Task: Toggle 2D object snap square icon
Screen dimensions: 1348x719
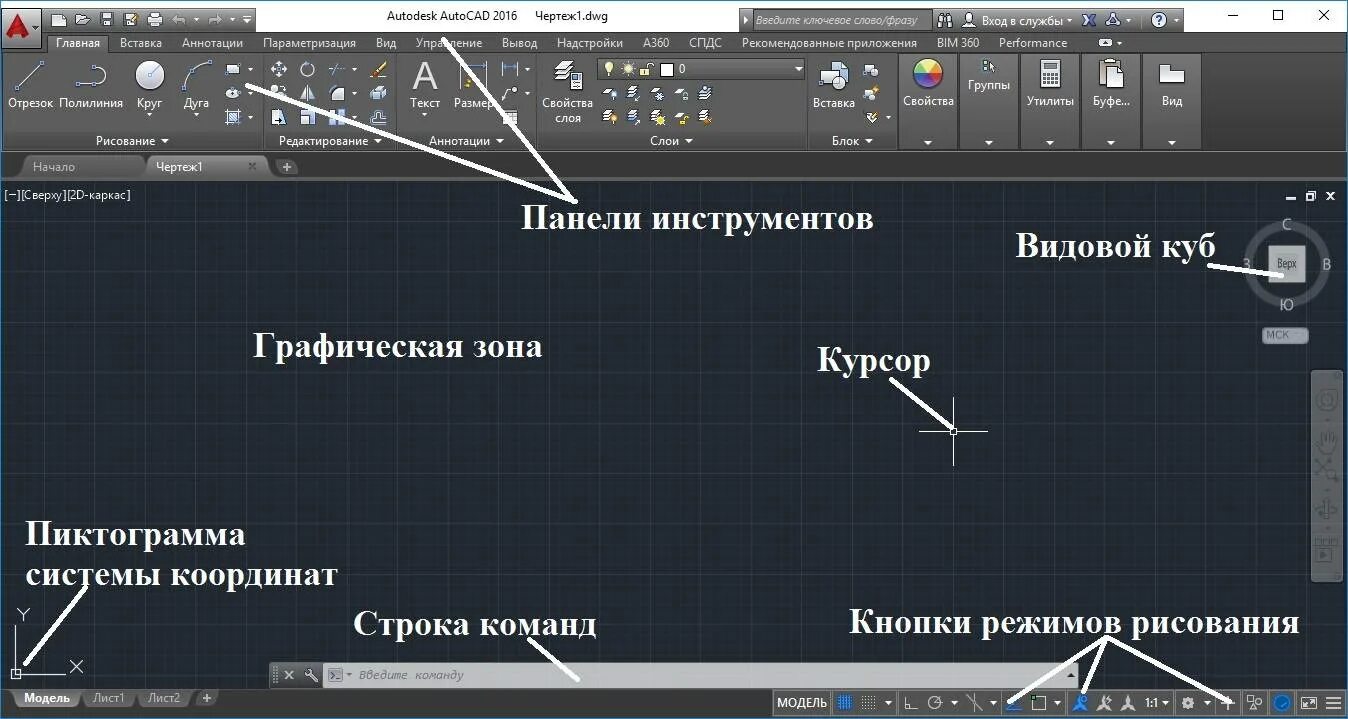Action: 1039,703
